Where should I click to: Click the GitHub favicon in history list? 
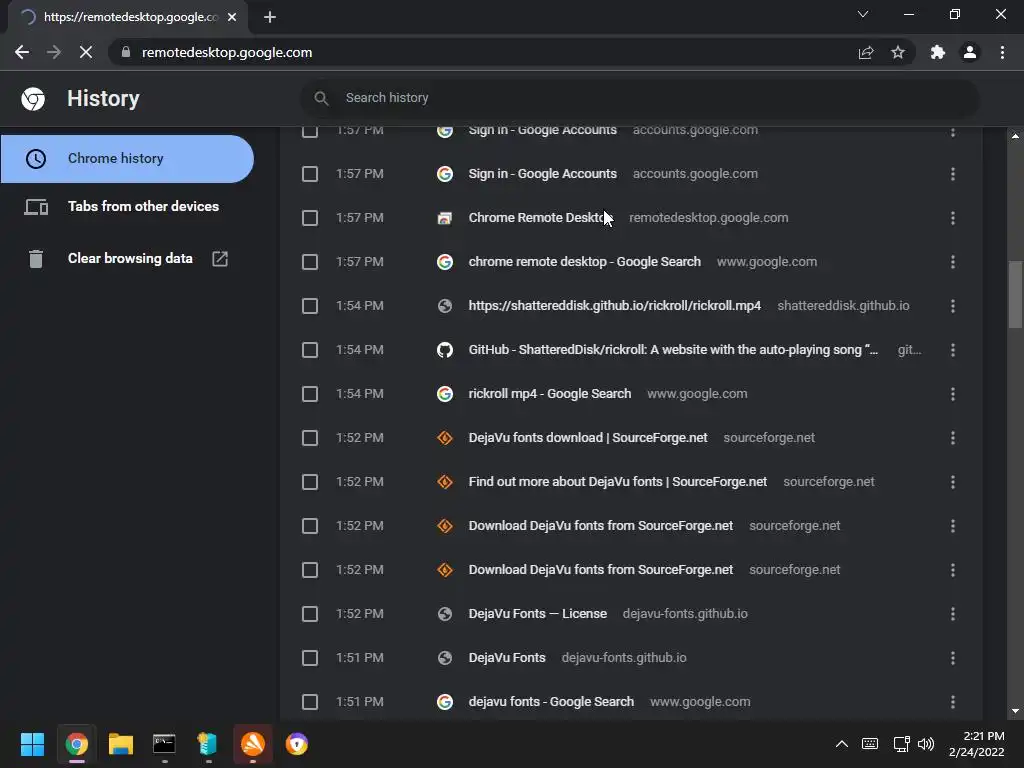click(445, 350)
